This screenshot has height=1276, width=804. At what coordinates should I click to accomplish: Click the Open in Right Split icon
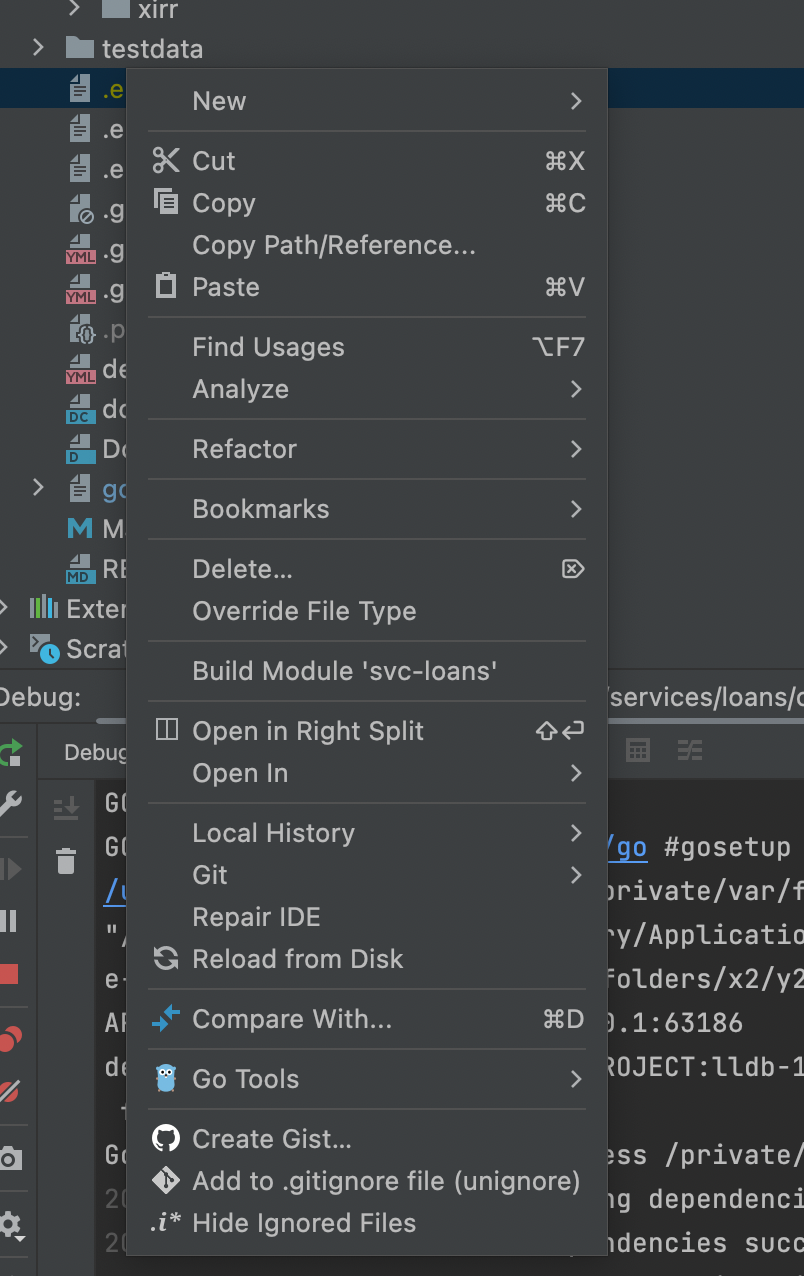(166, 730)
